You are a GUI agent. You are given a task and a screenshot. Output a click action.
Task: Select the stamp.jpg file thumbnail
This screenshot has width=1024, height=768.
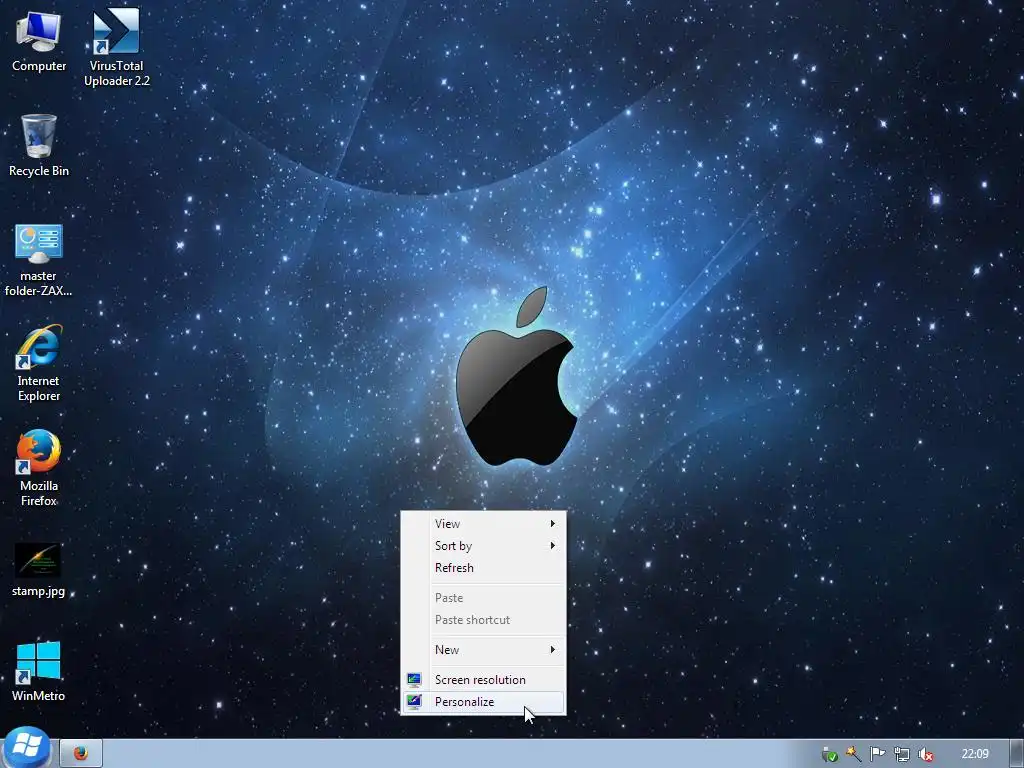(x=39, y=569)
